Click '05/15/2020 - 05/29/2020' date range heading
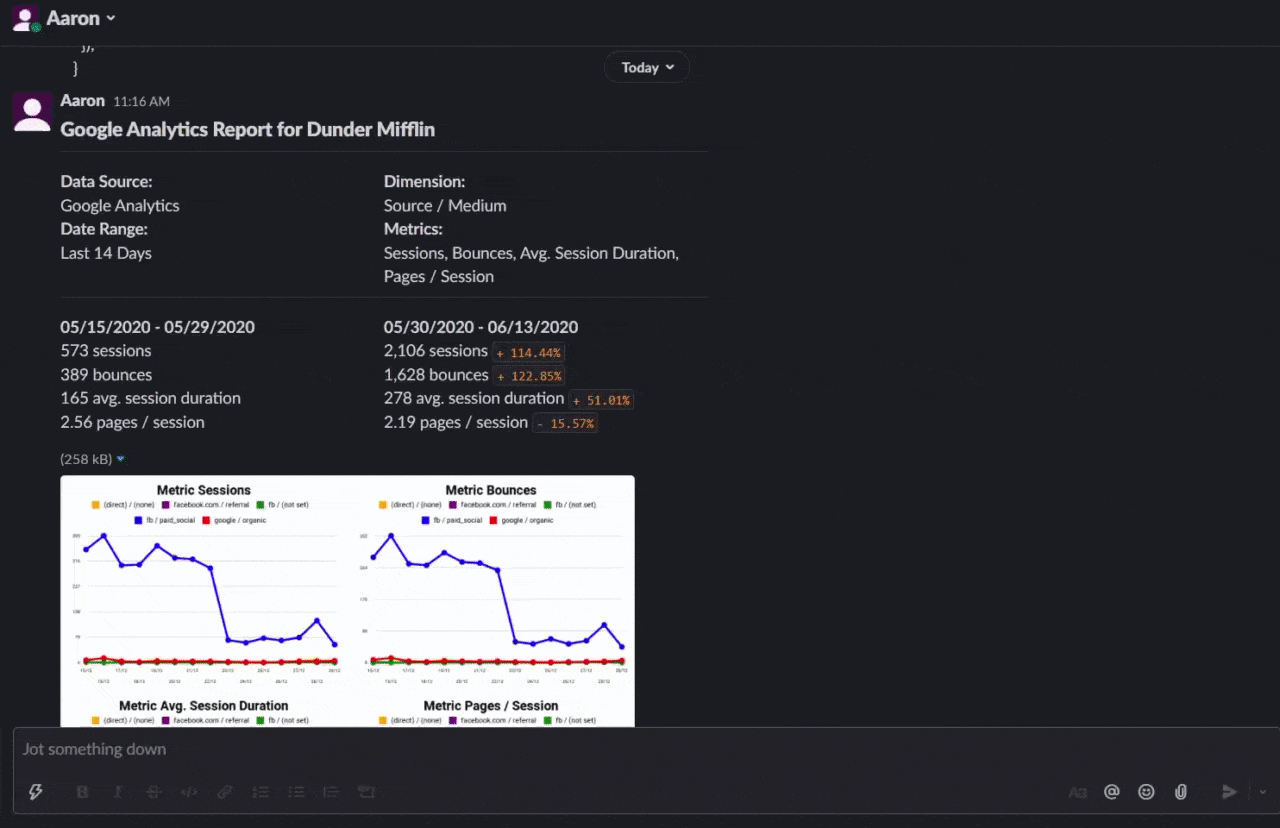Screen dimensions: 1280x828 coord(157,327)
